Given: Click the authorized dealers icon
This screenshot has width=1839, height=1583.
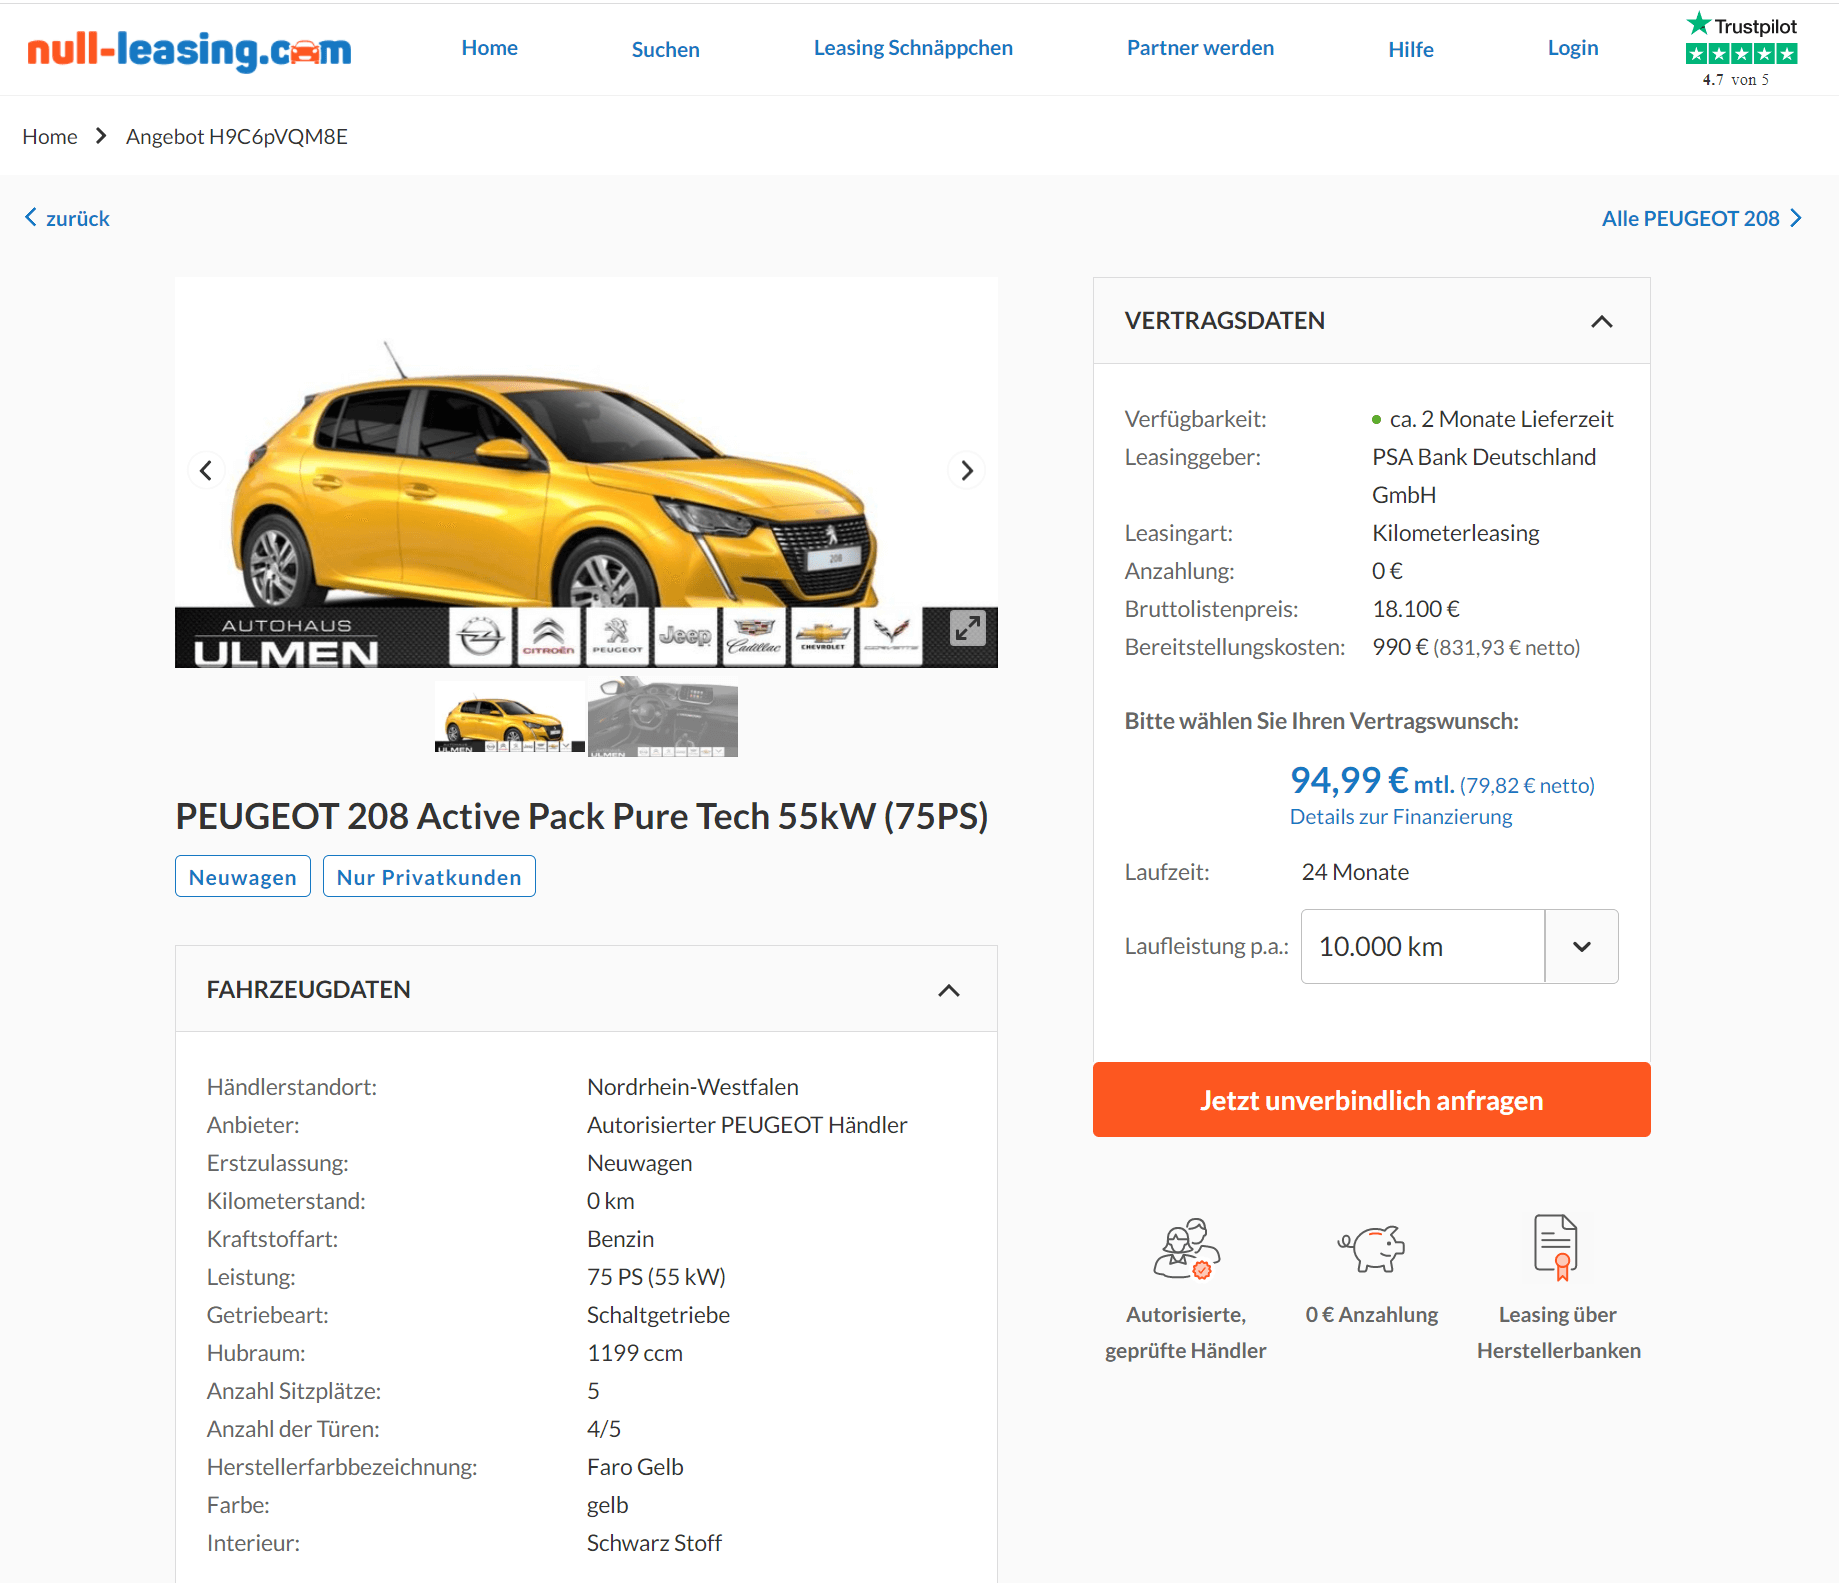Looking at the screenshot, I should click(x=1186, y=1248).
